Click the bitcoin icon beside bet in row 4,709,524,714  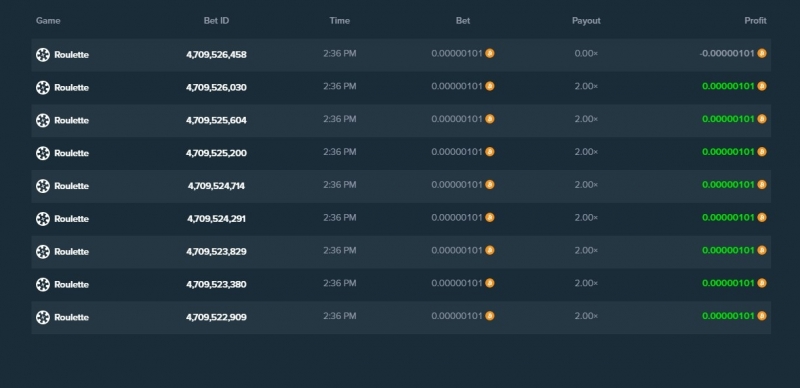pyautogui.click(x=490, y=184)
